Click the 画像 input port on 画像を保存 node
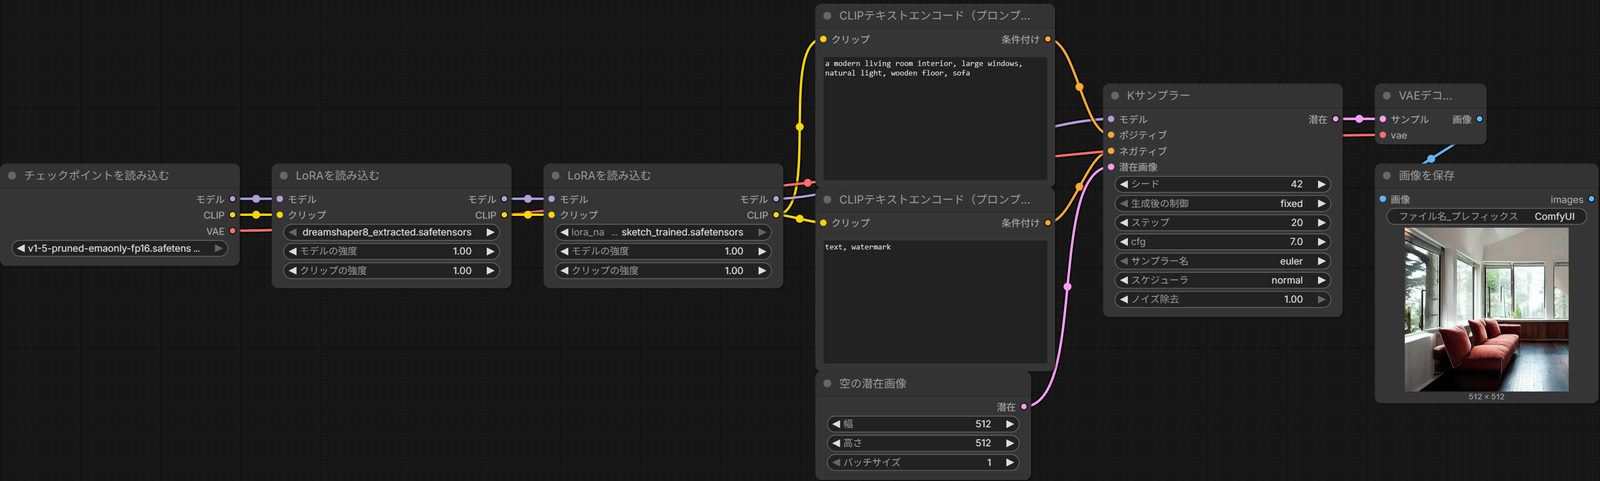The width and height of the screenshot is (1600, 481). point(1383,199)
